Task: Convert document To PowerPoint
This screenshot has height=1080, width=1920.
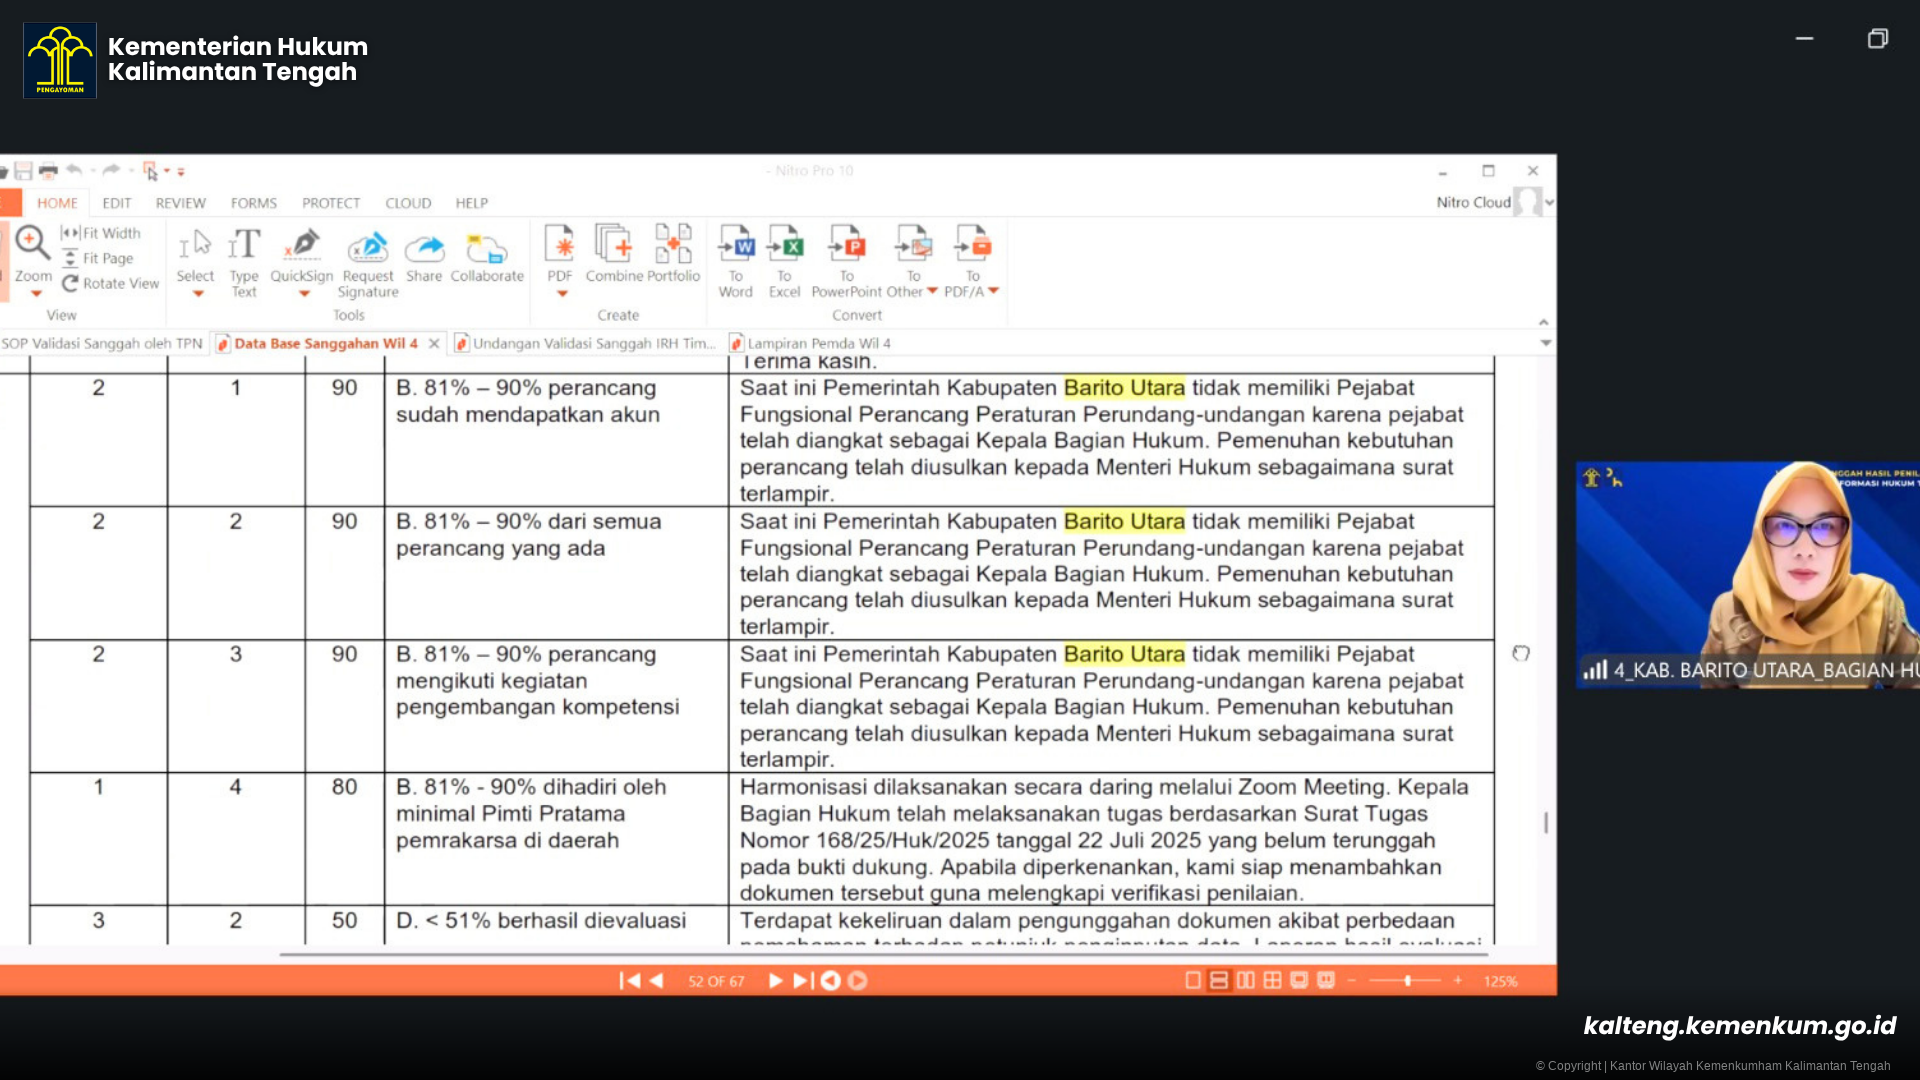Action: coord(847,262)
